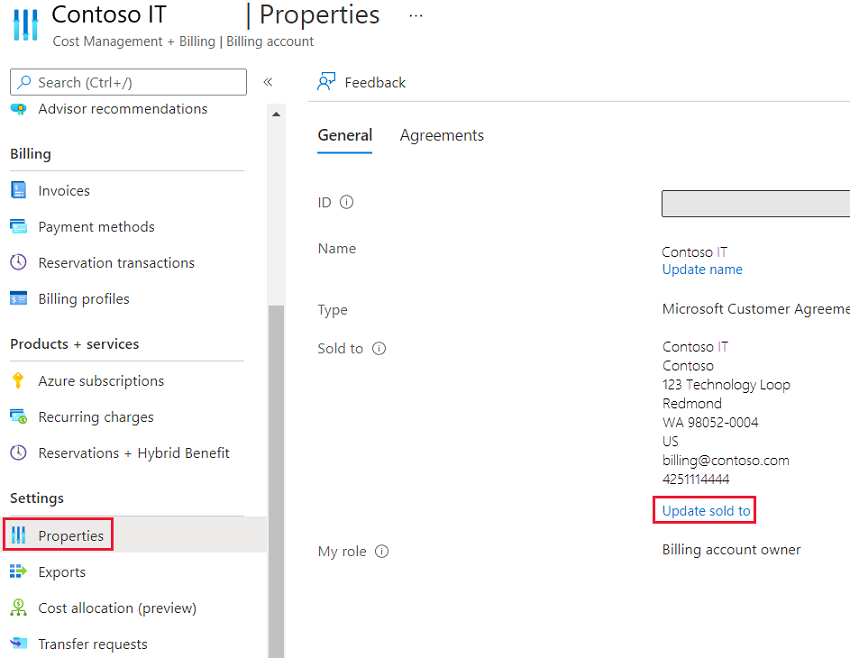Viewport: 850px width, 658px height.
Task: Go to Payment methods
Action: [x=96, y=227]
